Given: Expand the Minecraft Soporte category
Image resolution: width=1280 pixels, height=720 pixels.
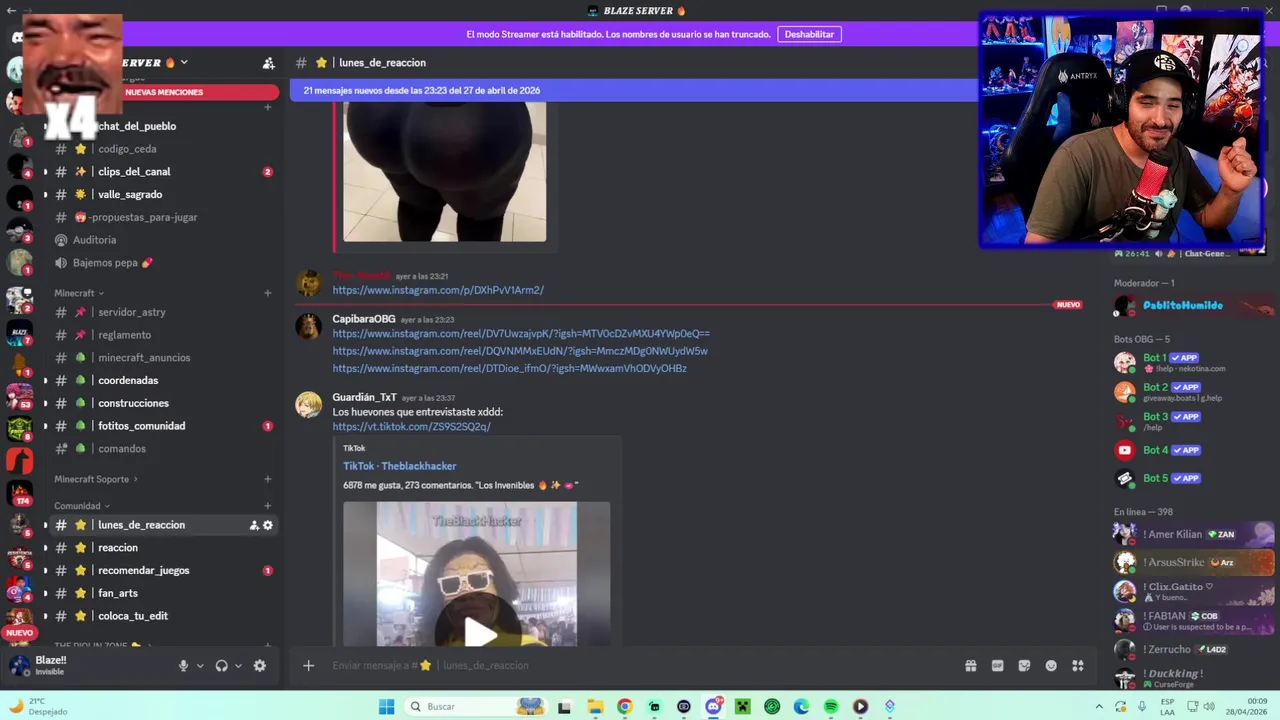Looking at the screenshot, I should click(x=96, y=479).
